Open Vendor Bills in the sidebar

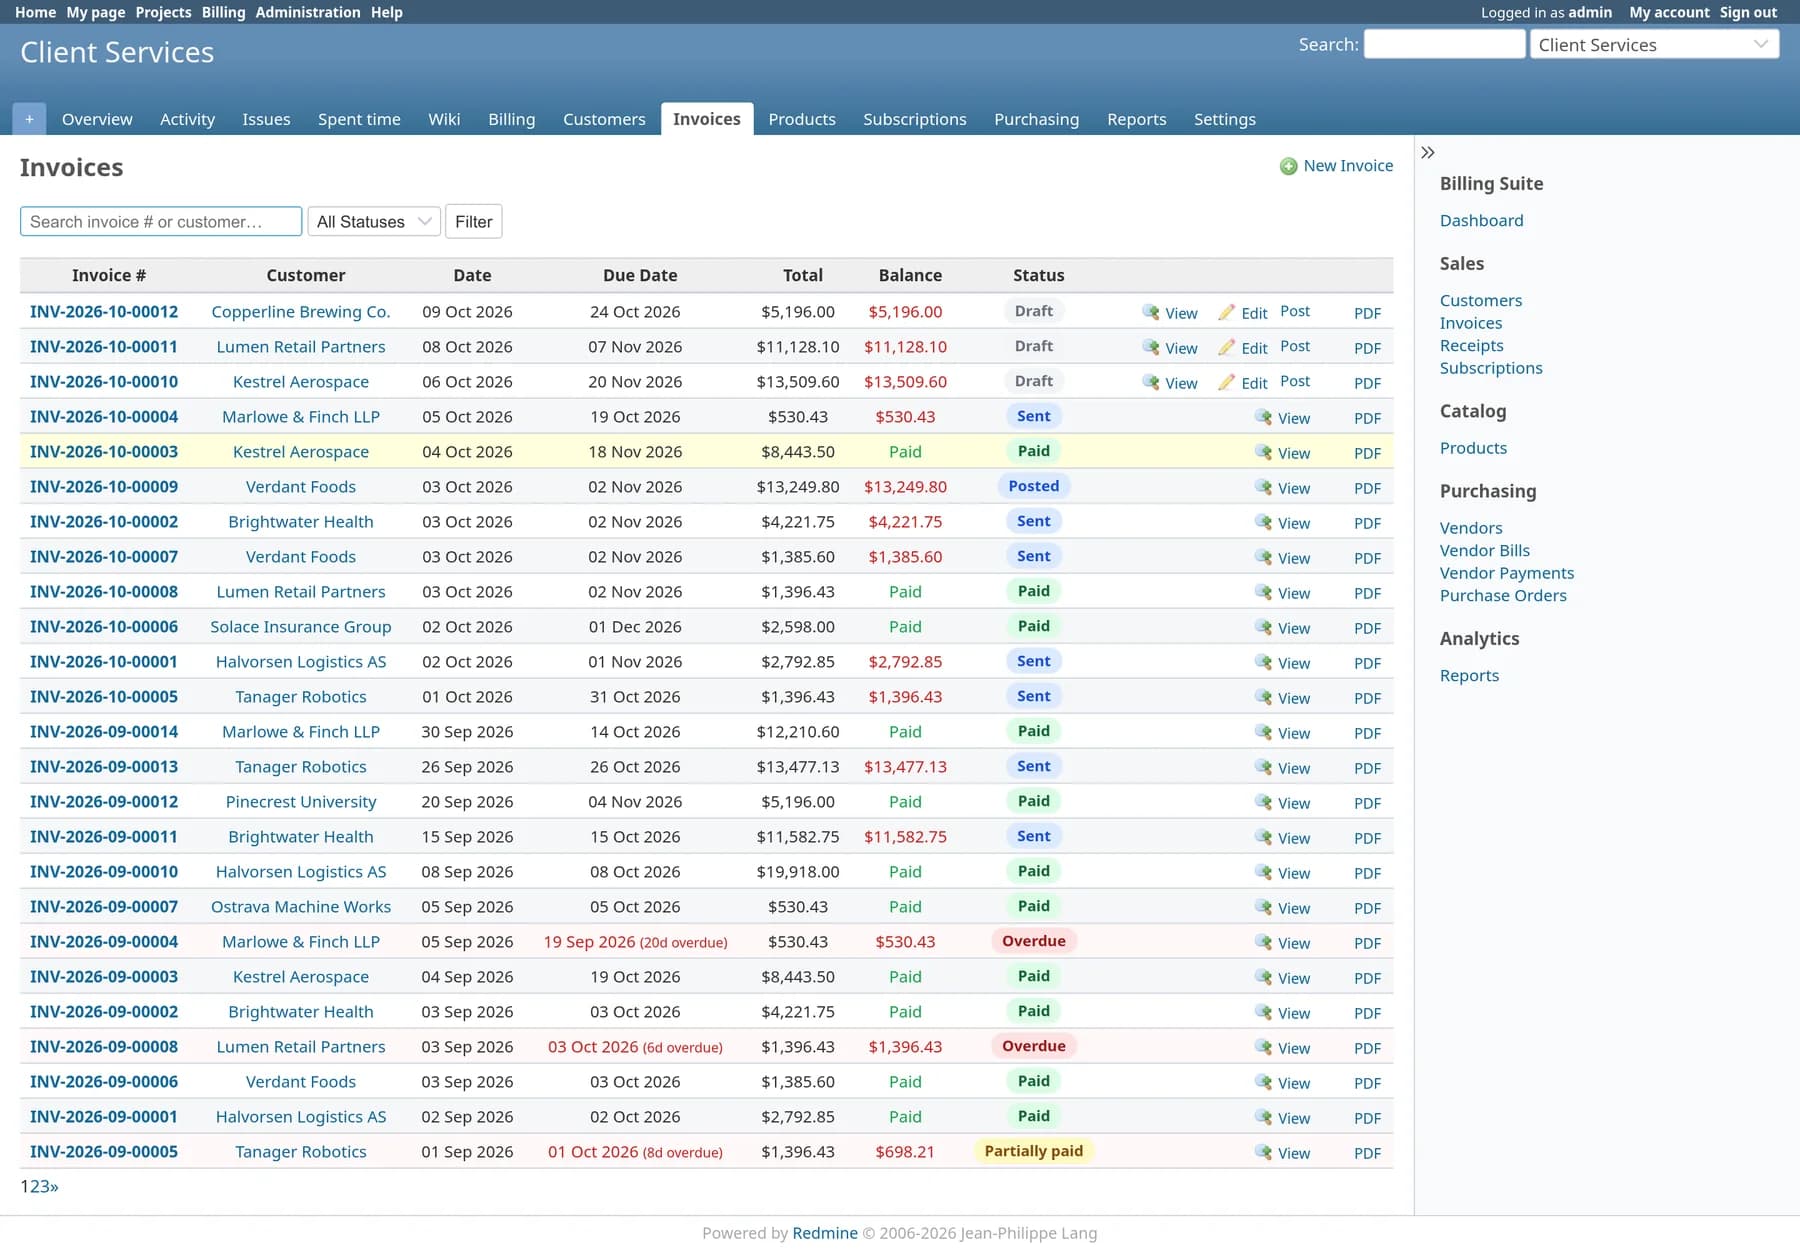click(x=1484, y=550)
